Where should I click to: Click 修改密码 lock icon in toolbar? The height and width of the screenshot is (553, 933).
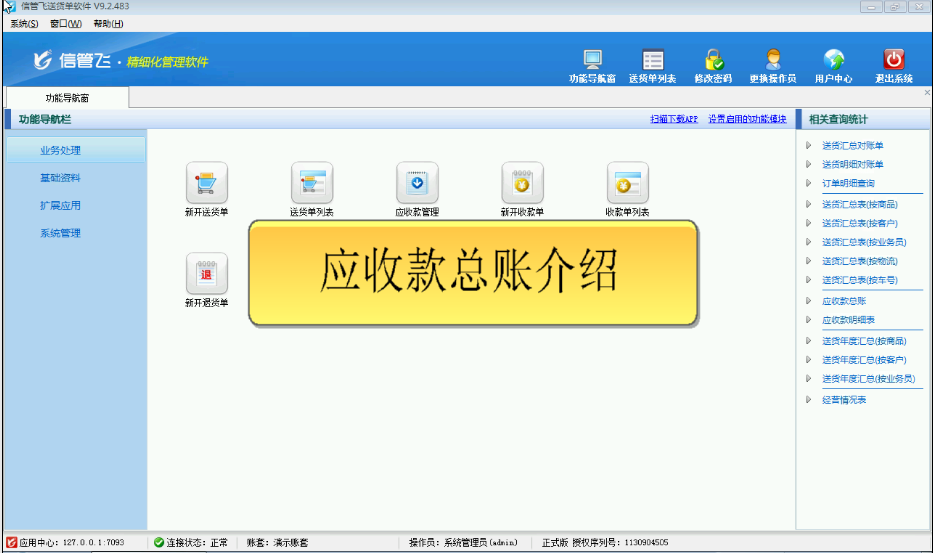click(713, 61)
